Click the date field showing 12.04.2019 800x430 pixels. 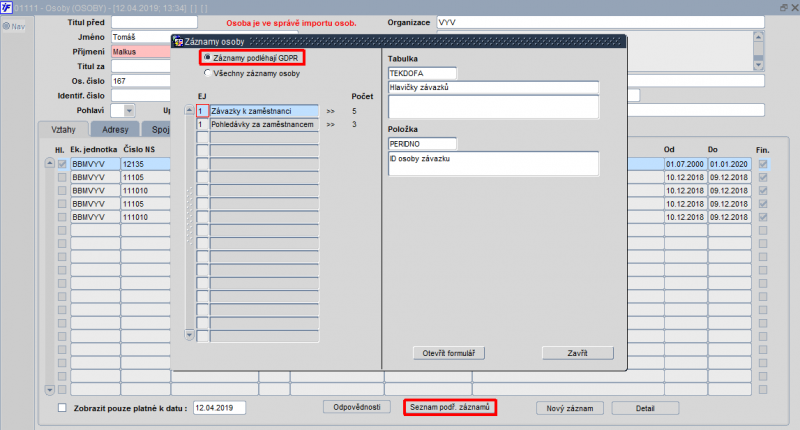219,408
